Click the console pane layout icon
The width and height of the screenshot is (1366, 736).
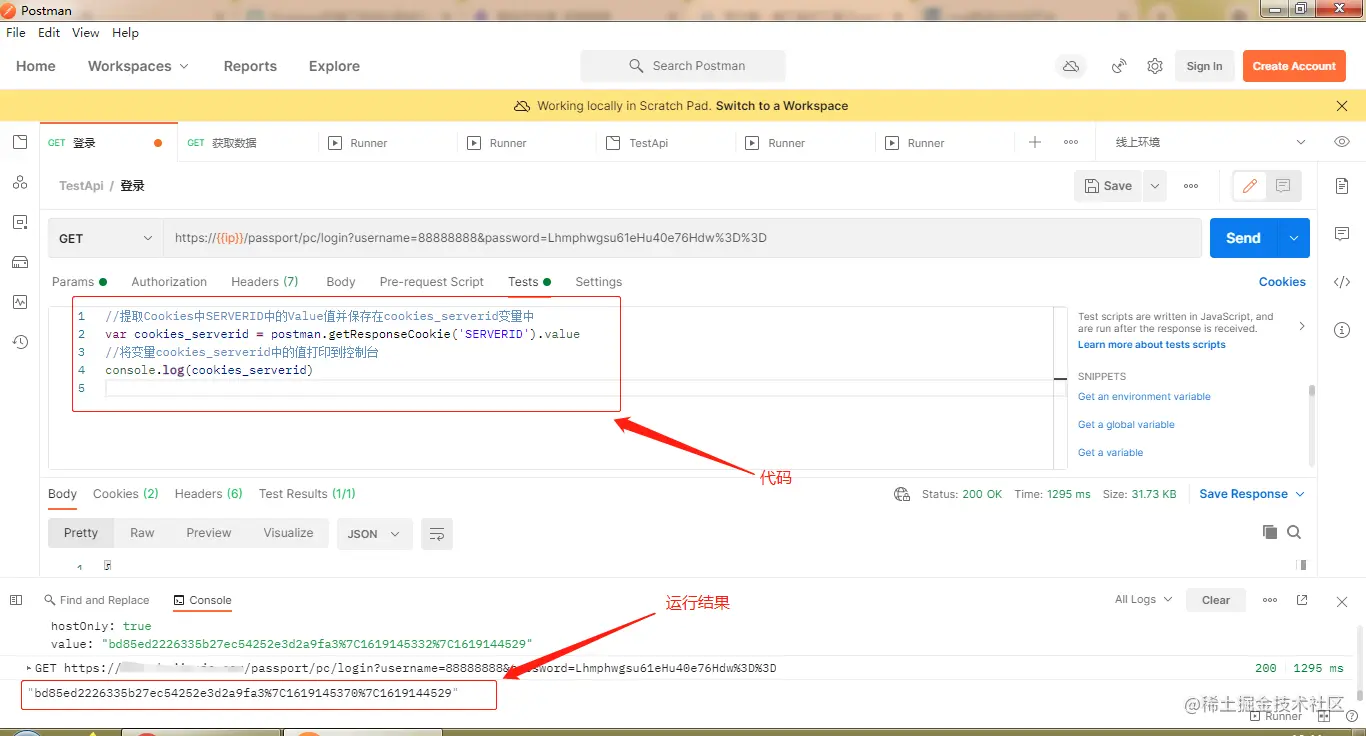pos(16,600)
